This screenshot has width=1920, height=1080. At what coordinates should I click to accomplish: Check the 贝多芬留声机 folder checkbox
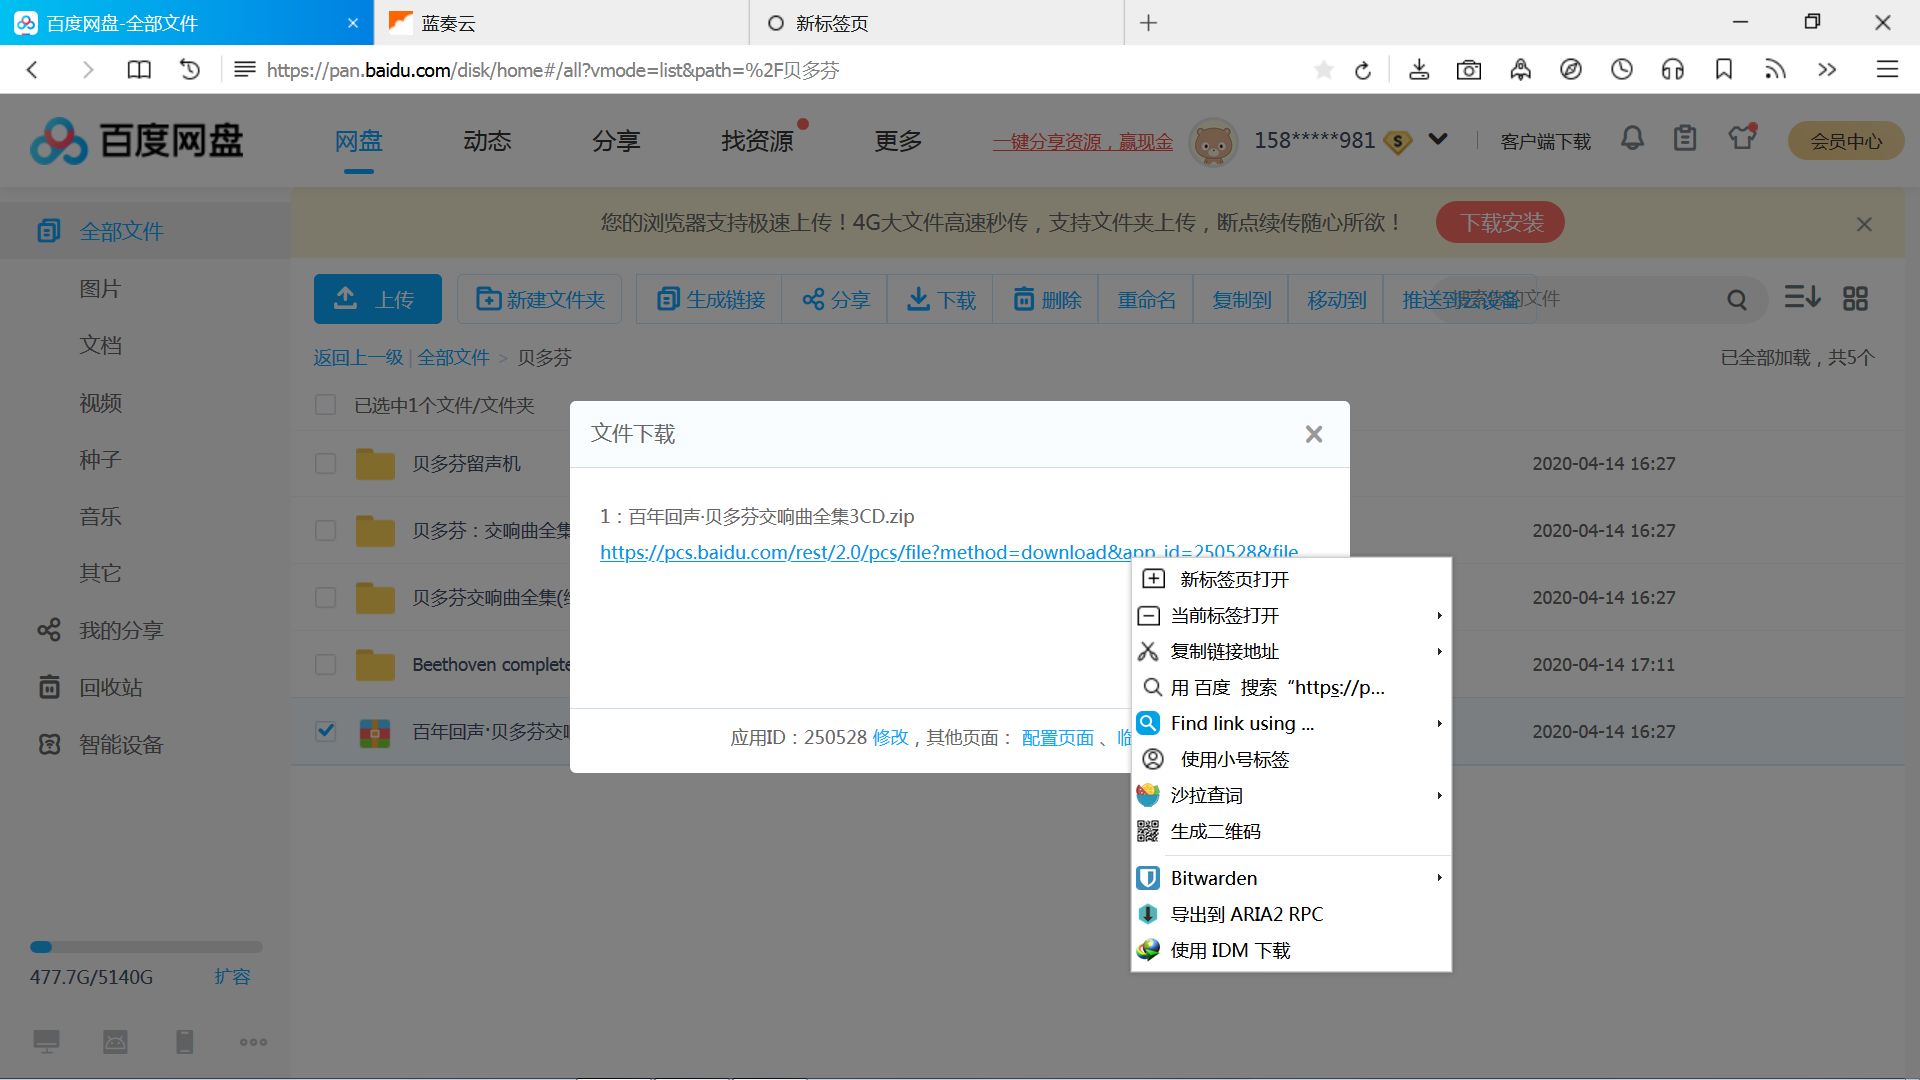(325, 464)
